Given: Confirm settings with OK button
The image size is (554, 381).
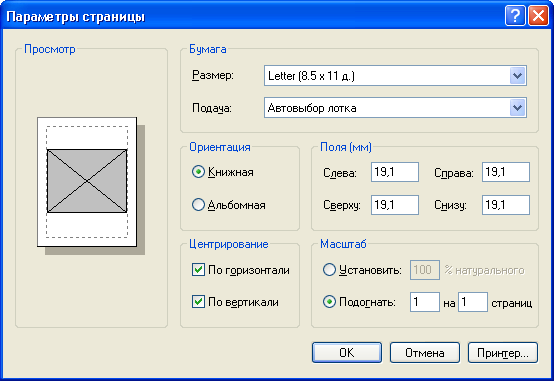Looking at the screenshot, I should tap(347, 352).
